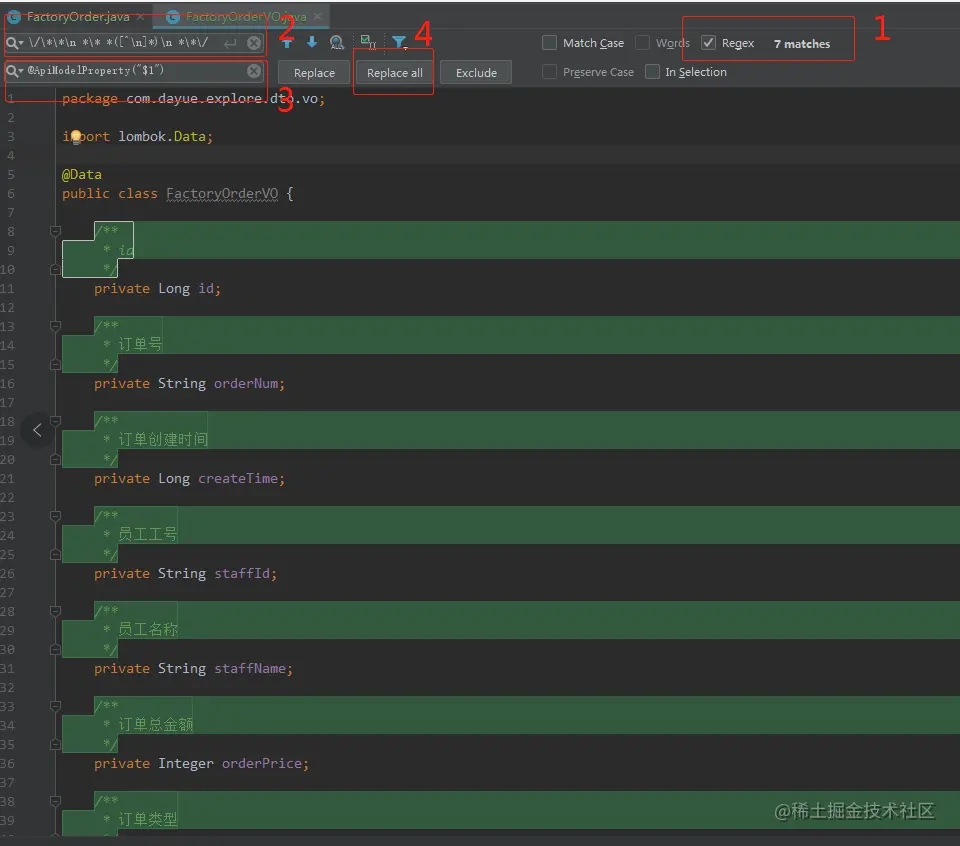
Task: Click the '员工工号' comment text
Action: (148, 534)
